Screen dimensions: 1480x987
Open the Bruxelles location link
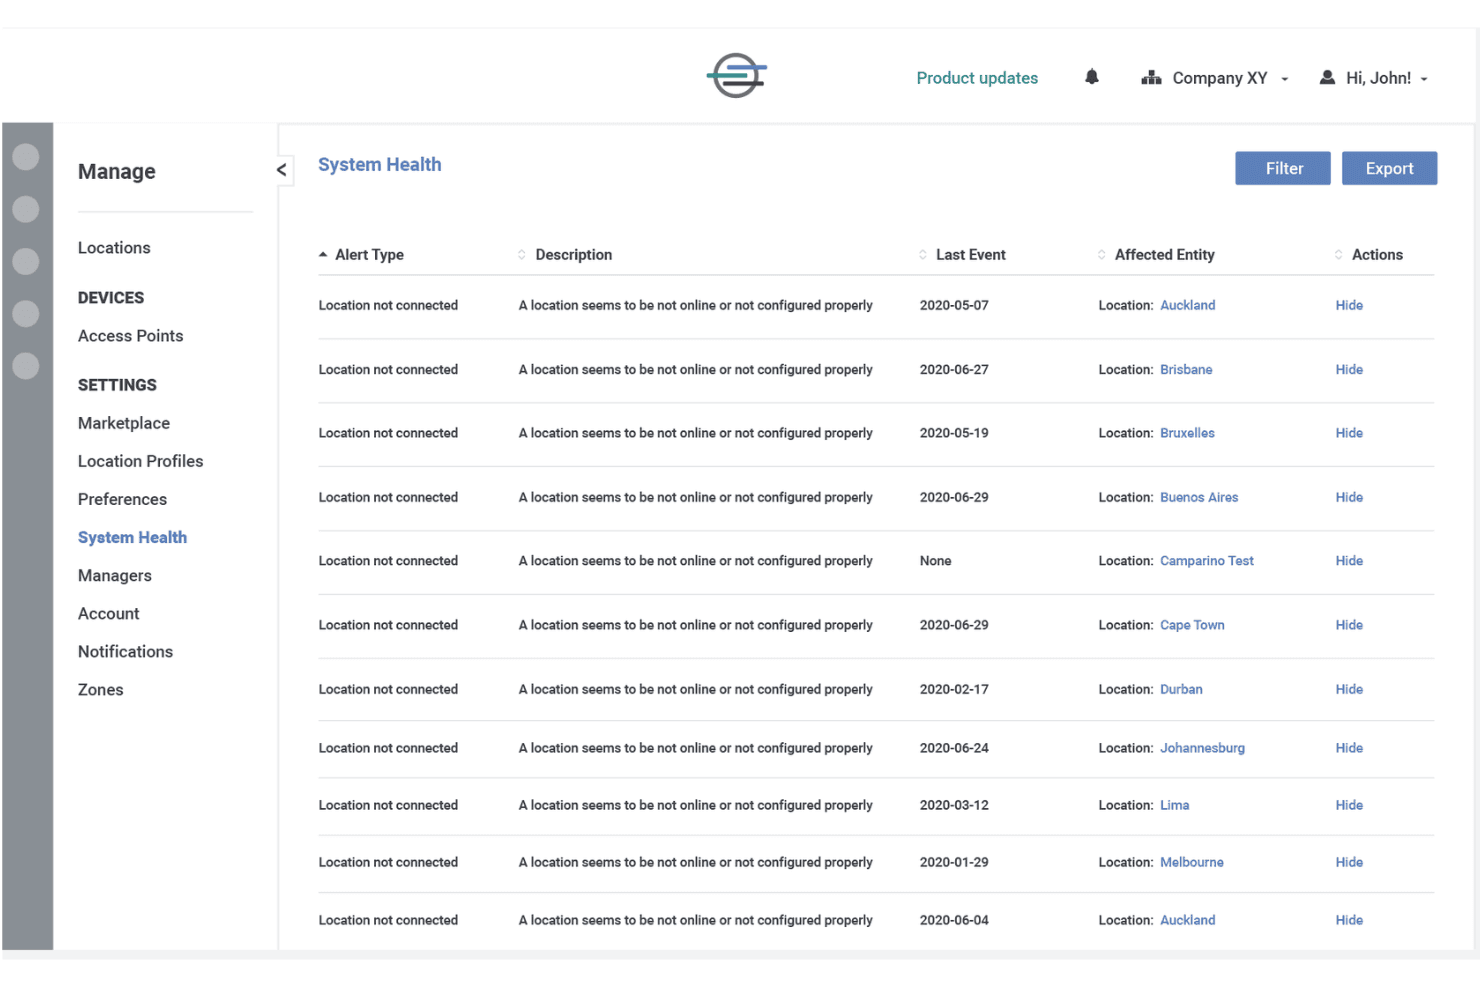(x=1187, y=433)
